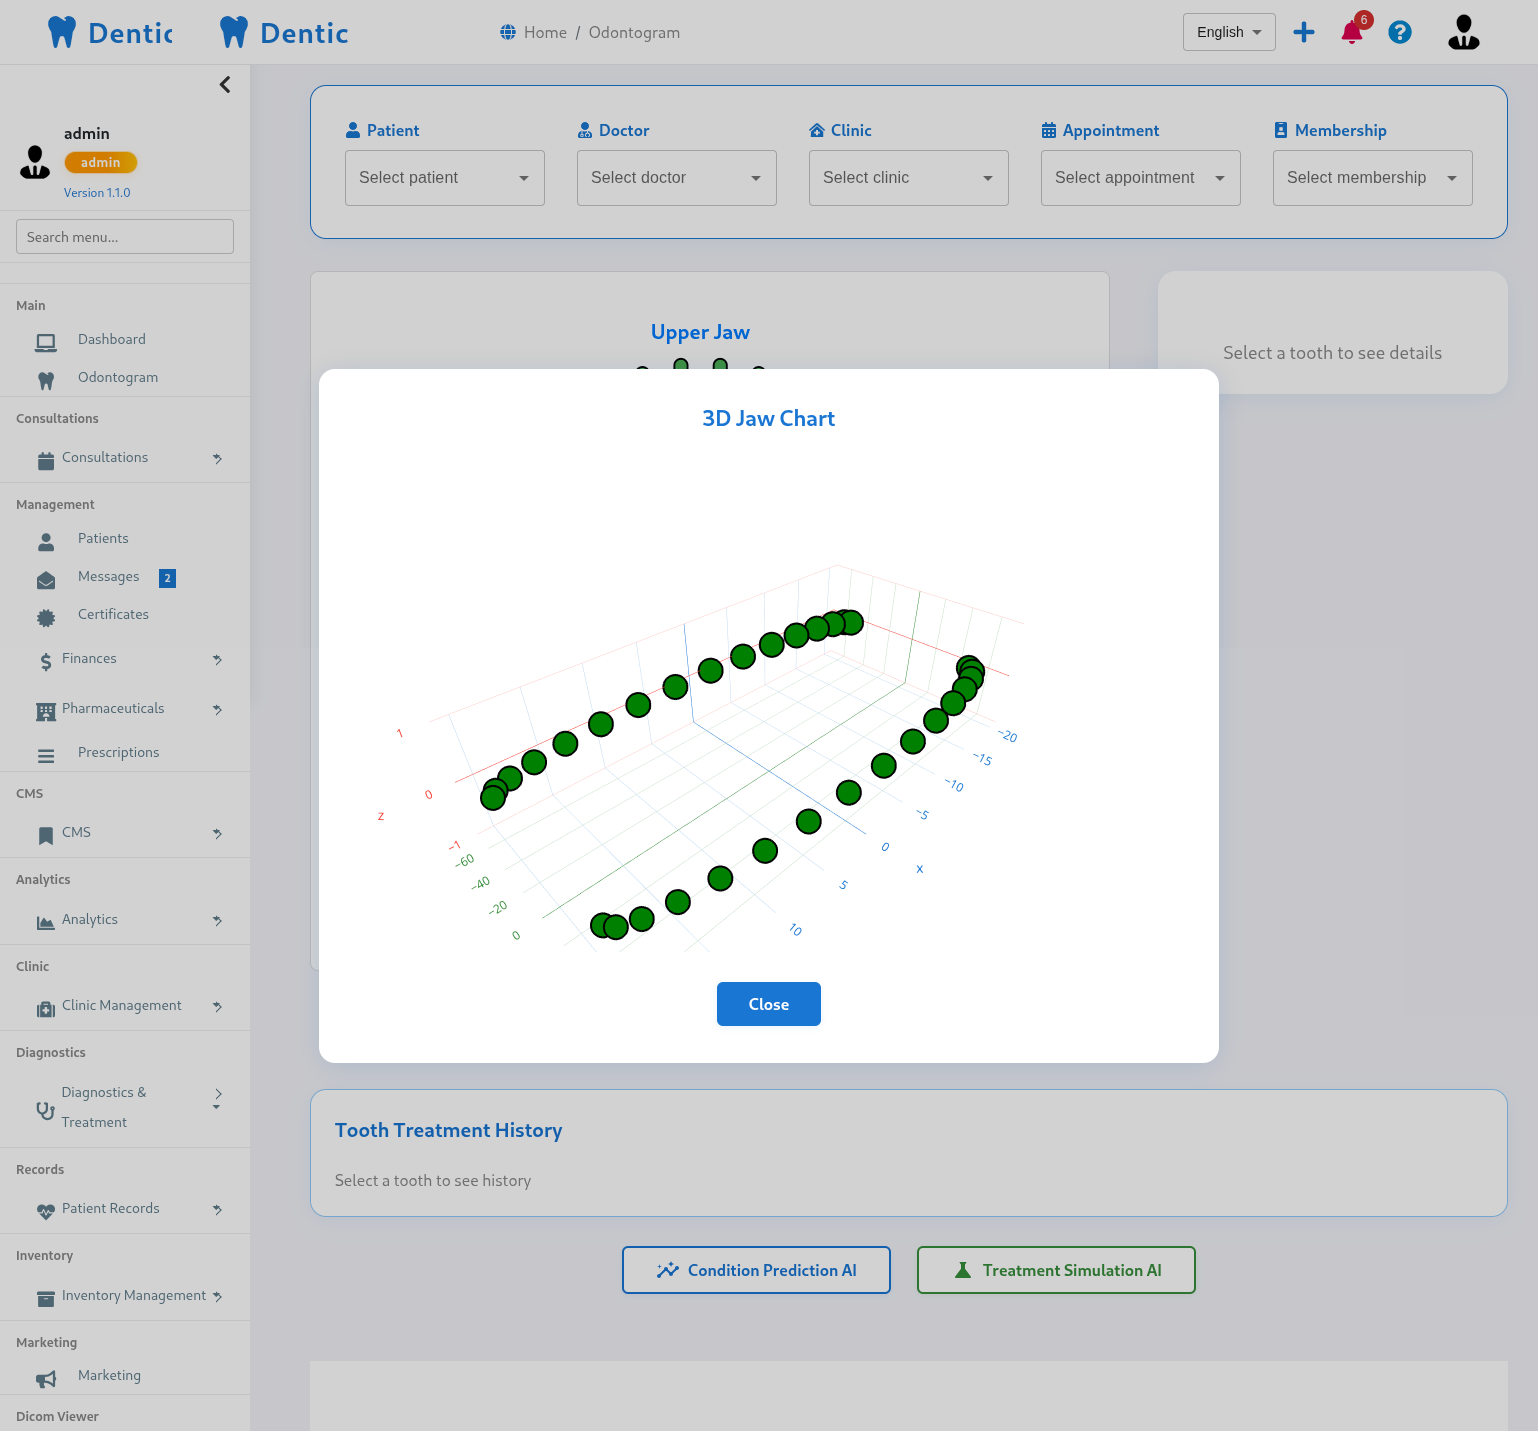Viewport: 1538px width, 1431px height.
Task: Open the English language dropdown
Action: 1228,32
